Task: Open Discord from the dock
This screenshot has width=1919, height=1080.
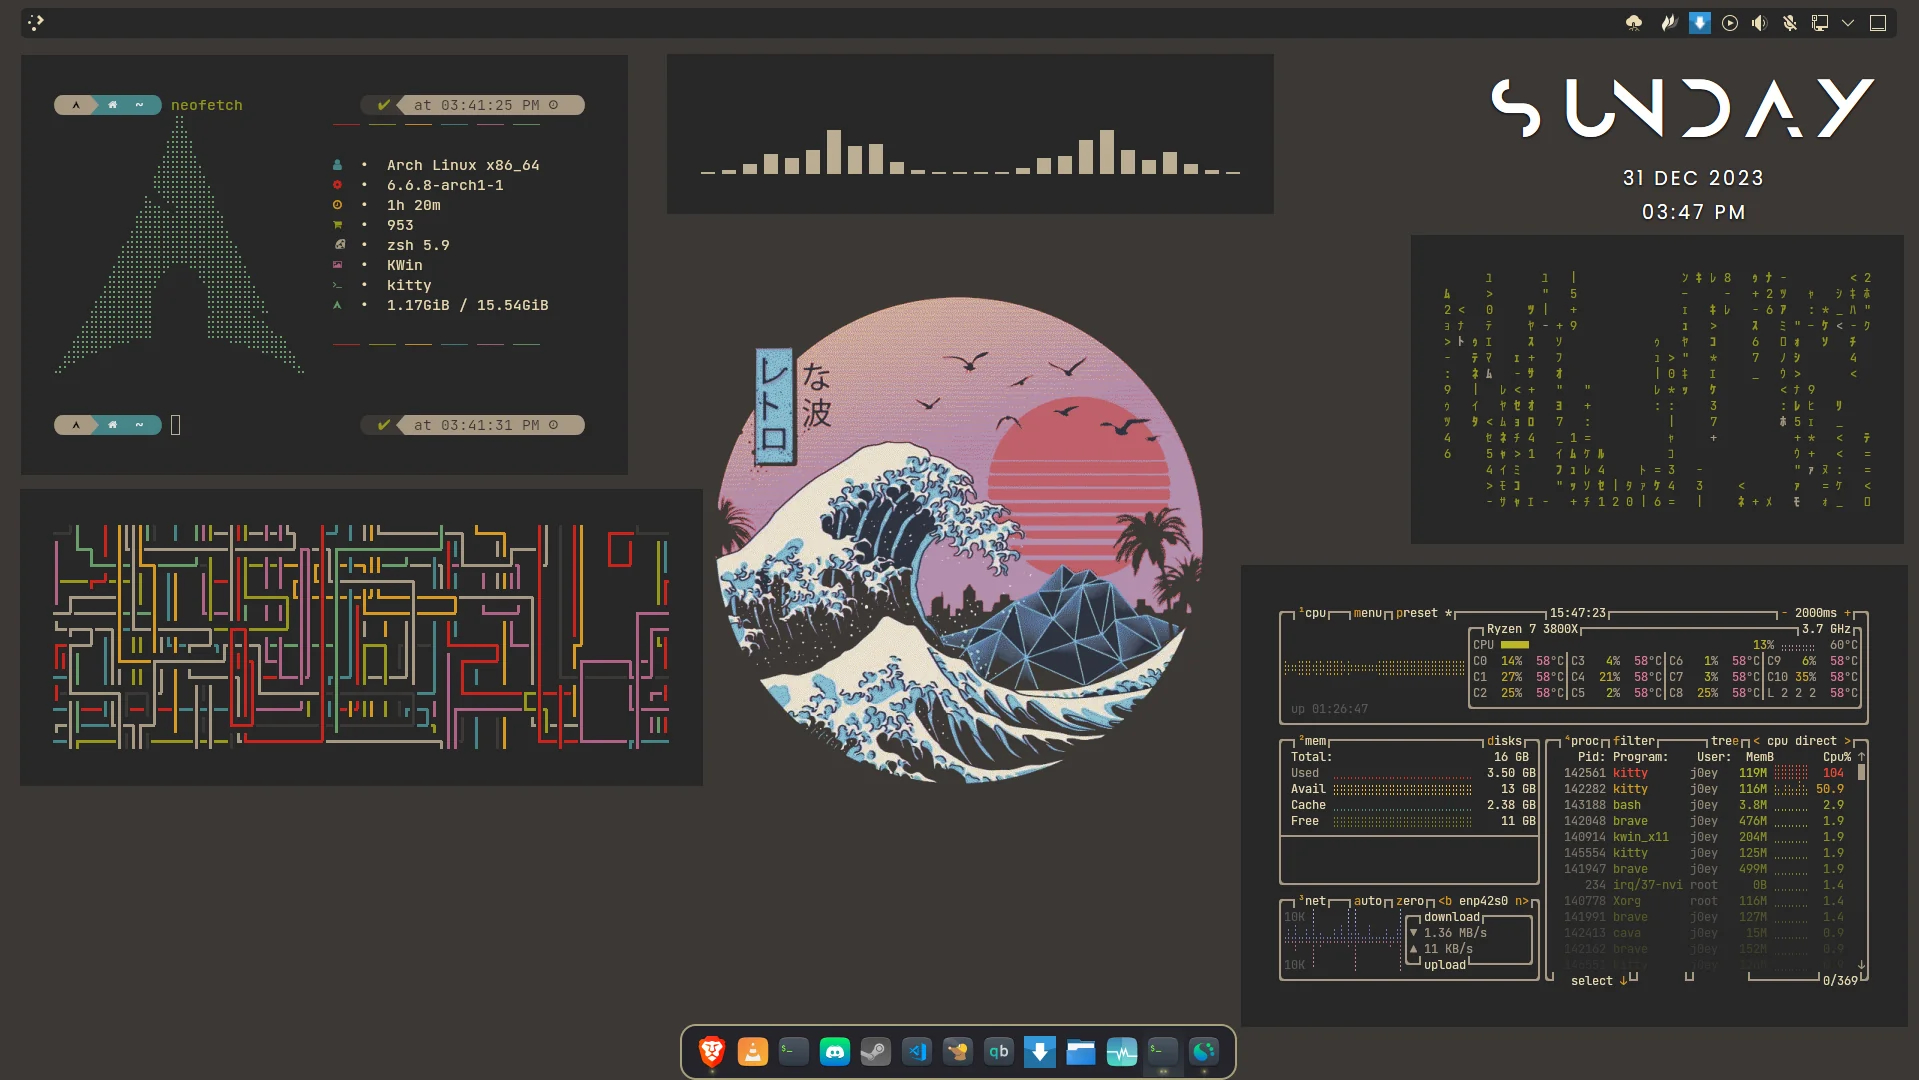Action: pyautogui.click(x=834, y=1052)
